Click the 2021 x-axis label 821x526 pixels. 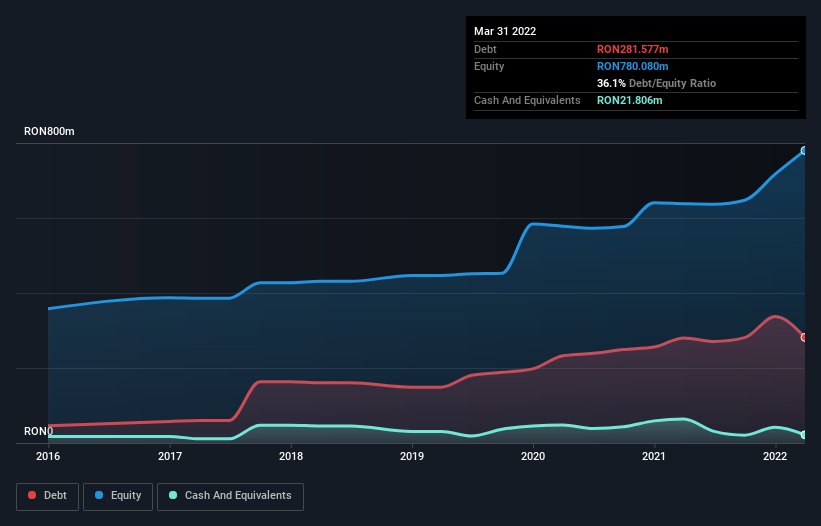tap(654, 456)
